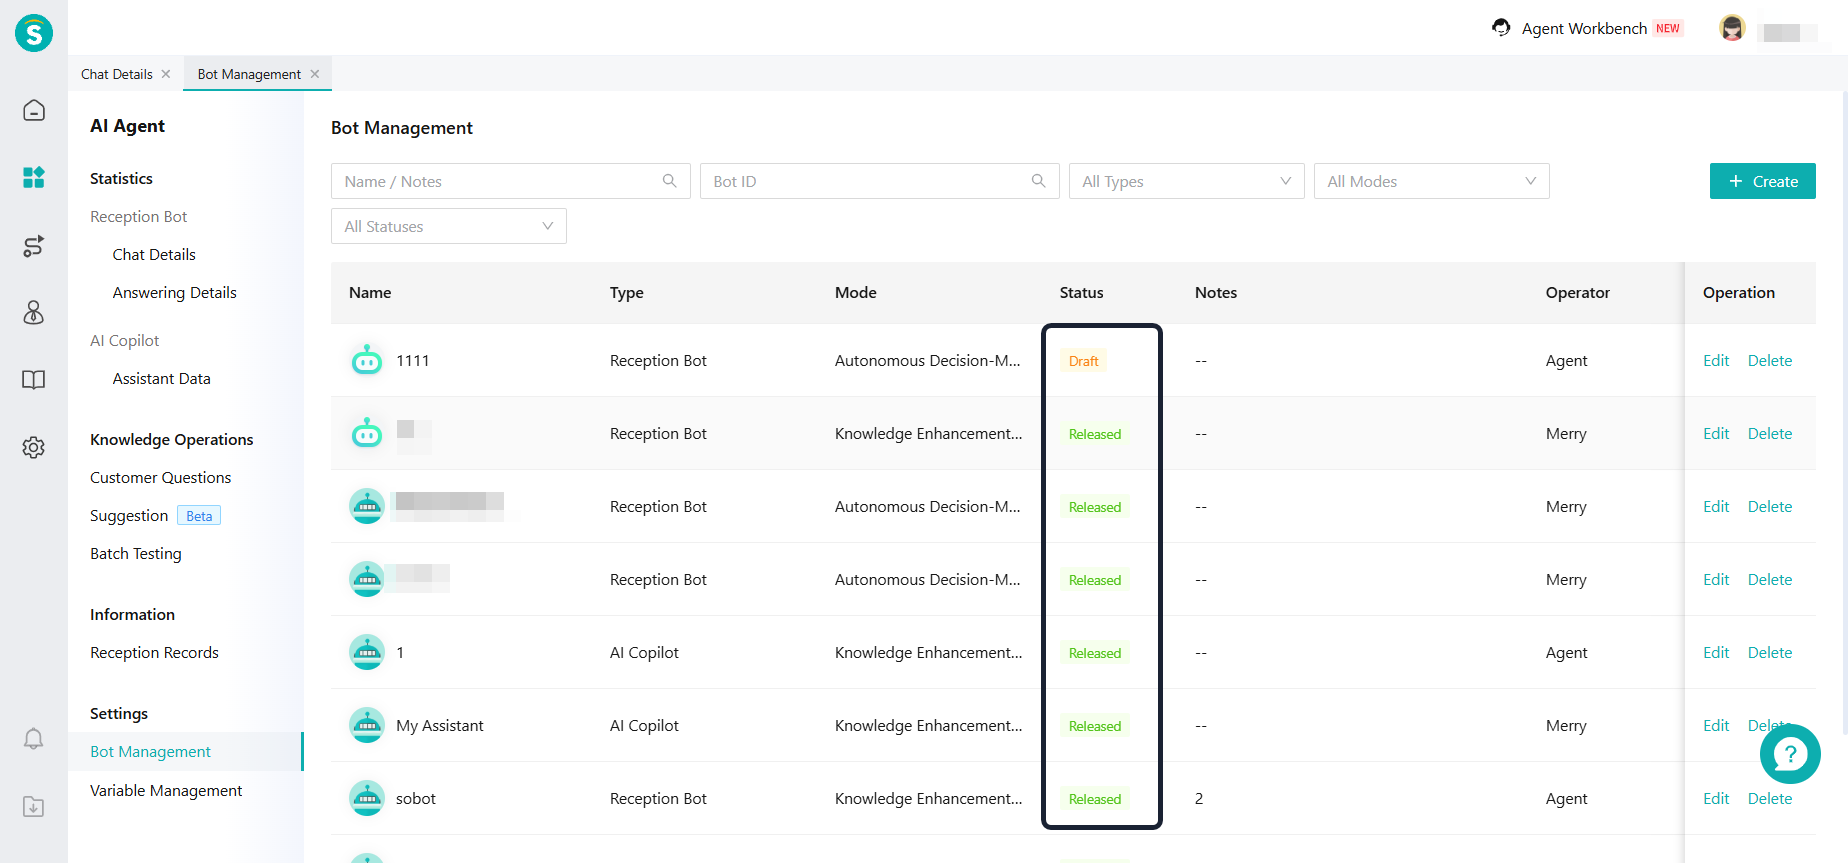Close the Bot Management tab
The height and width of the screenshot is (863, 1848).
click(315, 74)
